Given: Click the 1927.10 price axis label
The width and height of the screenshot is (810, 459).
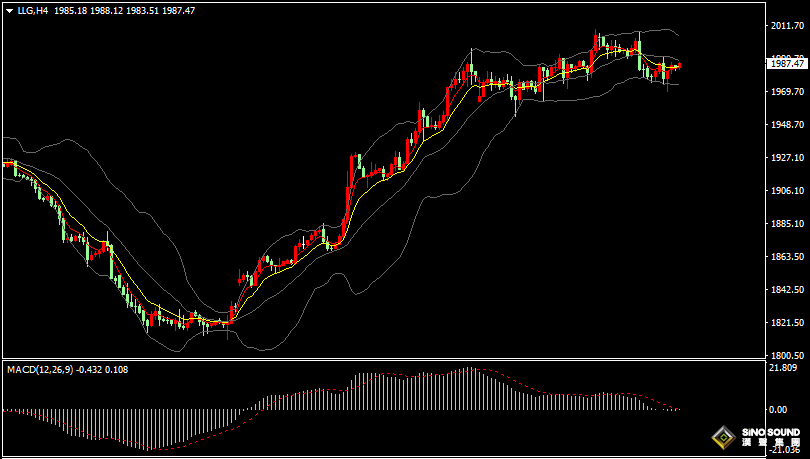Looking at the screenshot, I should 787,158.
